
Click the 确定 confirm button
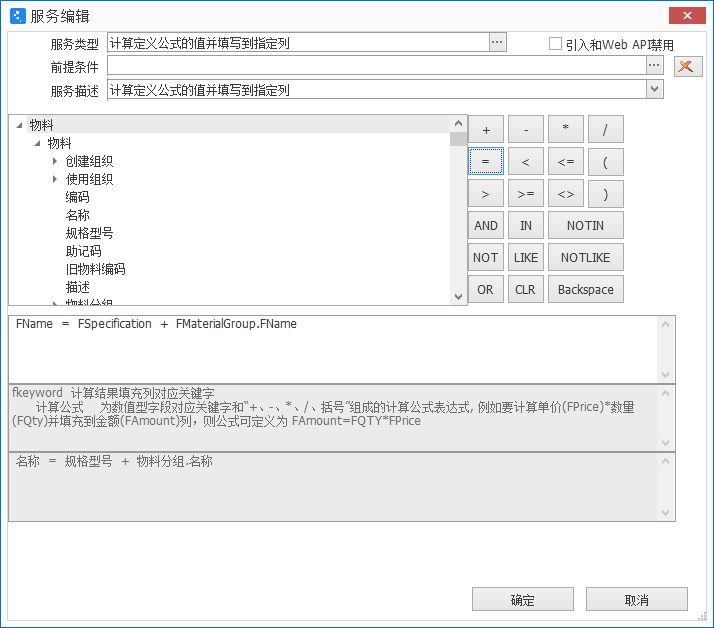point(523,599)
